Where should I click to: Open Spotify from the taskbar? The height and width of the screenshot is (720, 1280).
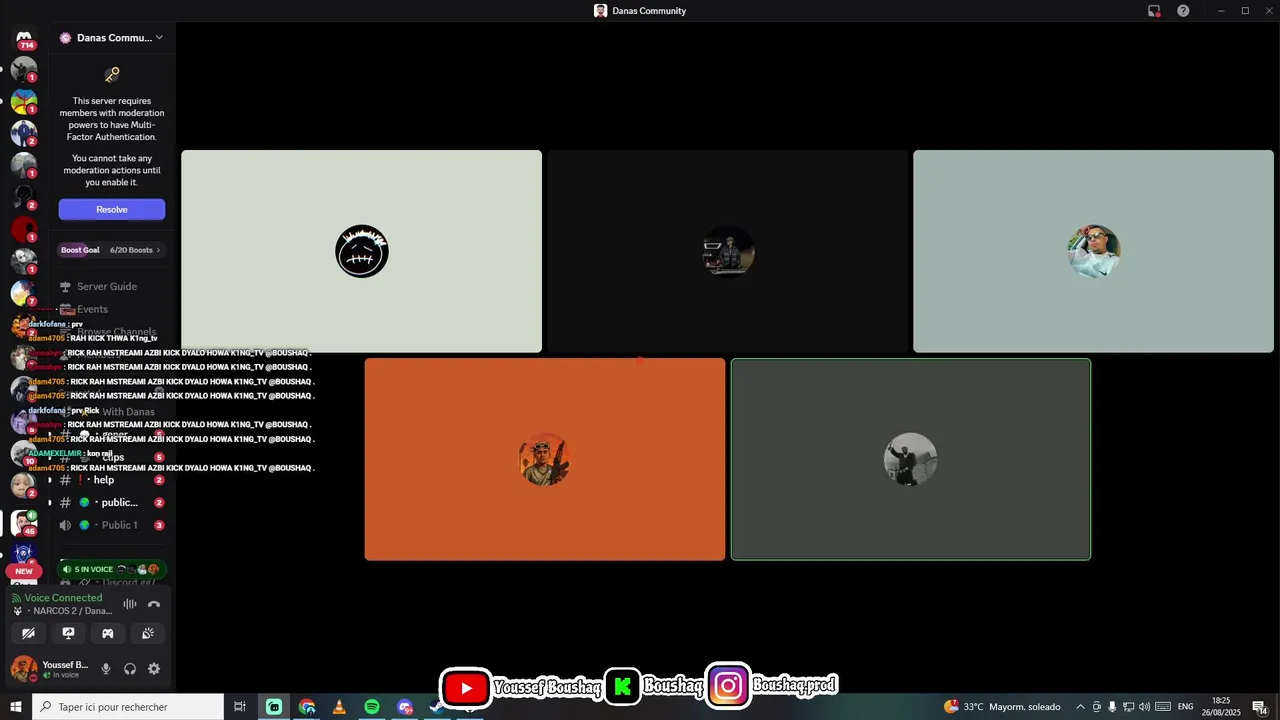(372, 707)
